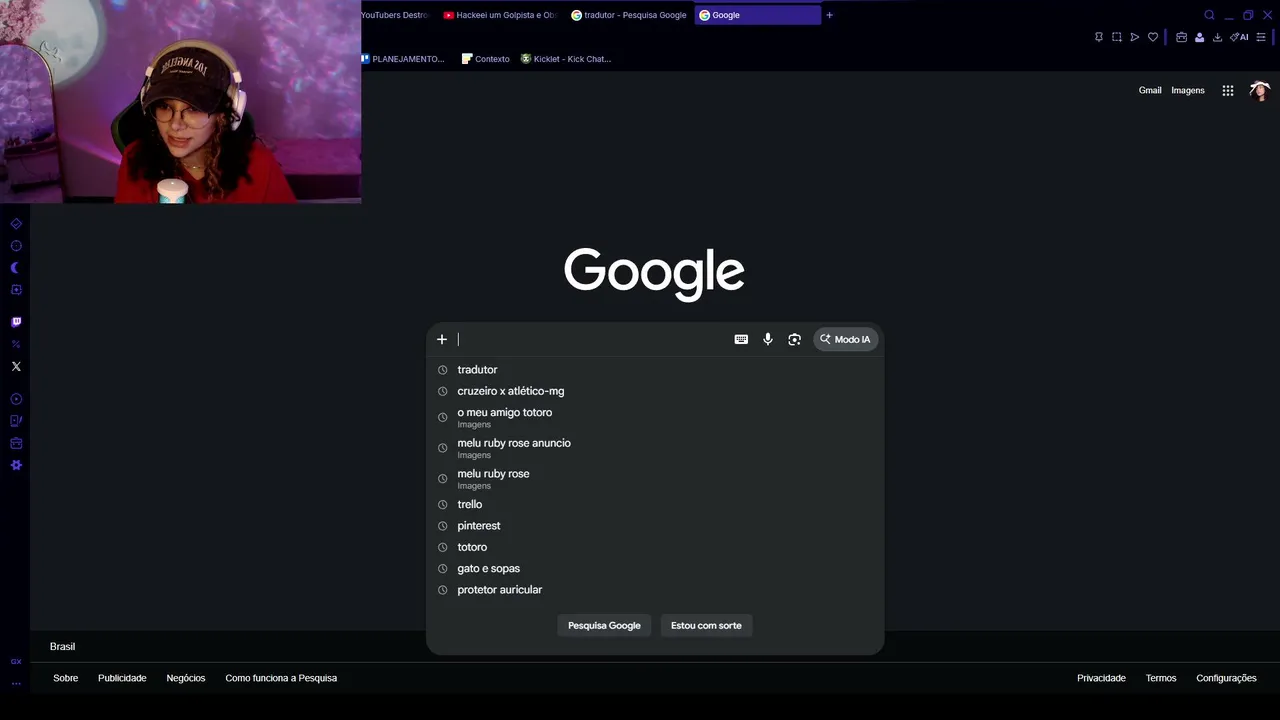This screenshot has width=1280, height=720.
Task: Click the GX logo in the sidebar
Action: coord(16,661)
